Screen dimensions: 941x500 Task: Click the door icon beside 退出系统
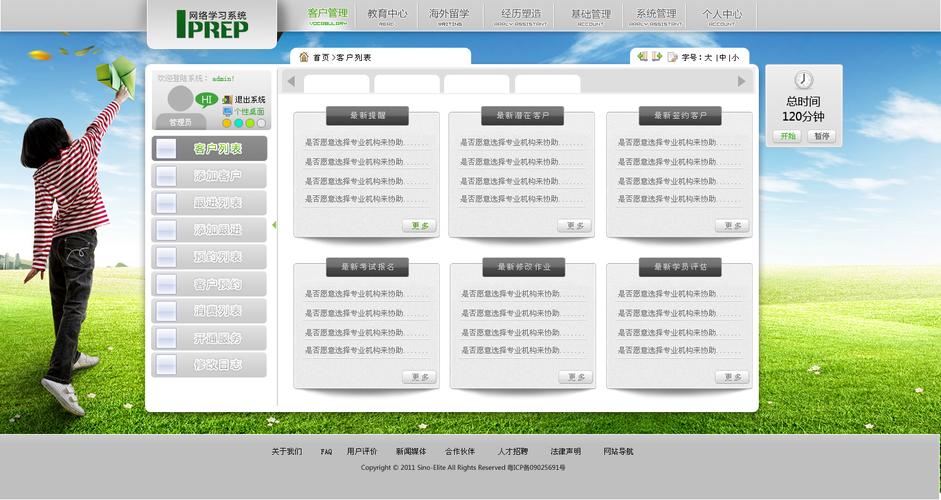(227, 100)
